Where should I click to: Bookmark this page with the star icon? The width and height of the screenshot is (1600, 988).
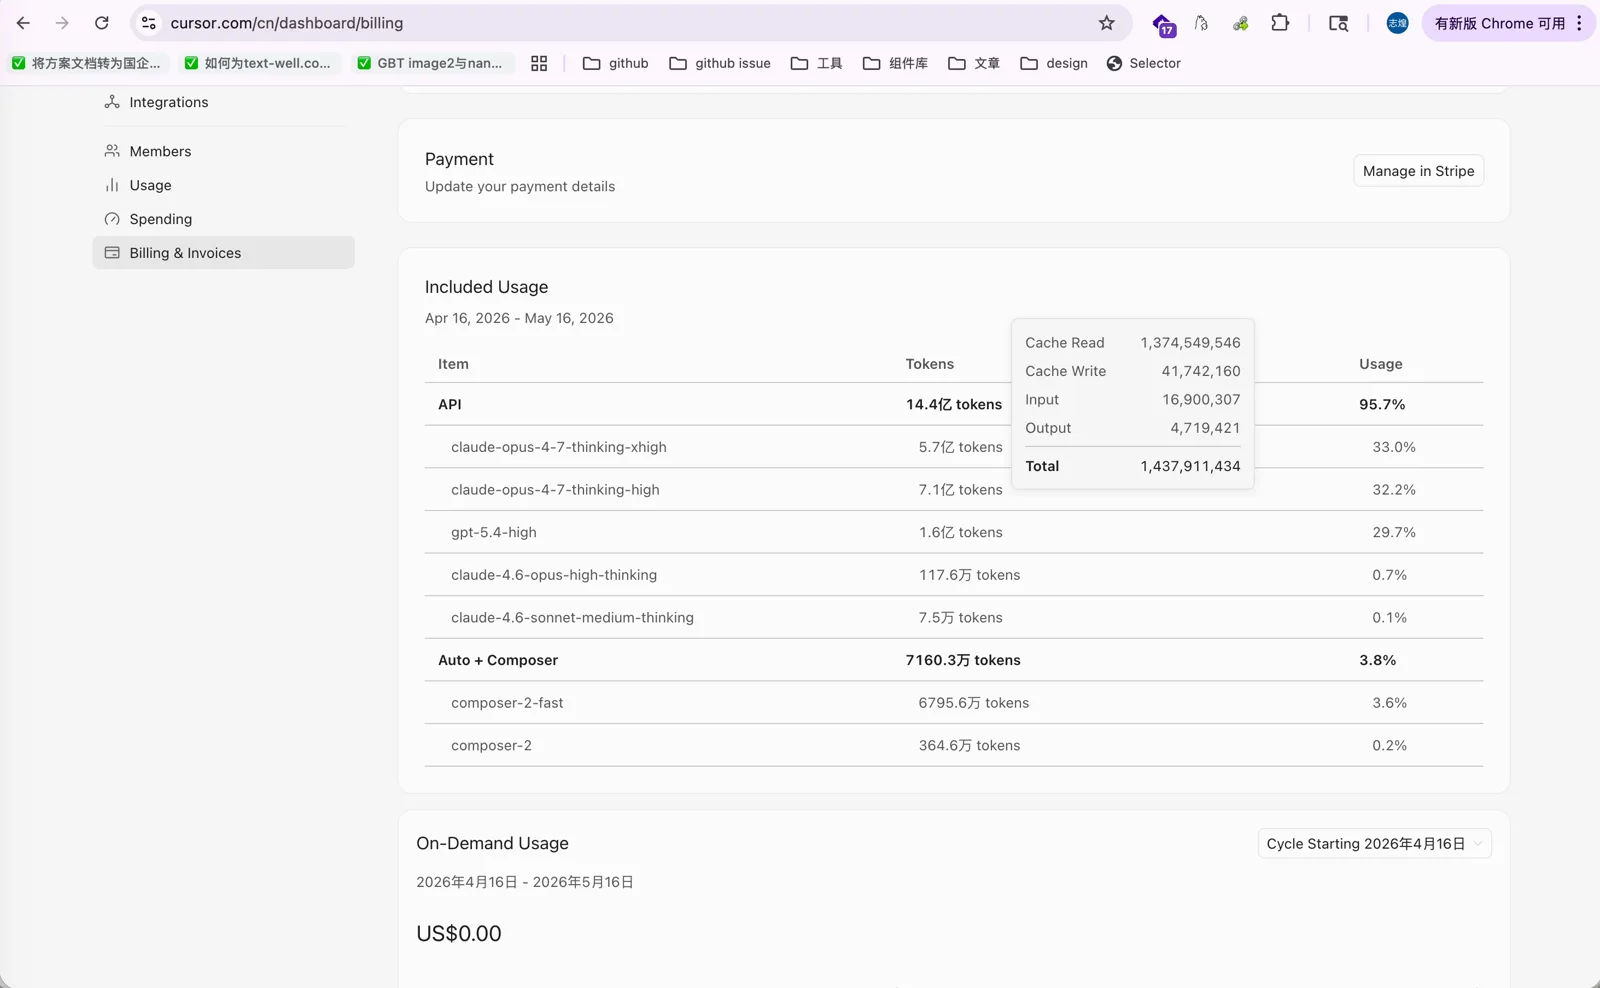(1106, 23)
